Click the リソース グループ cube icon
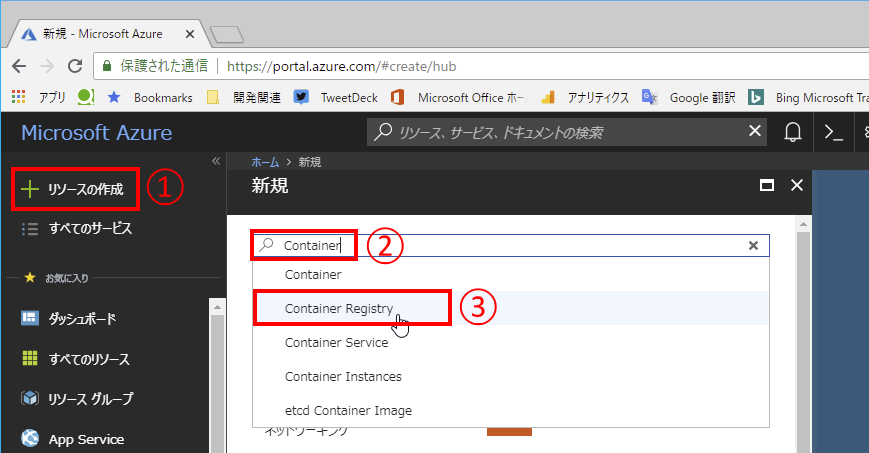This screenshot has width=869, height=453. [29, 398]
